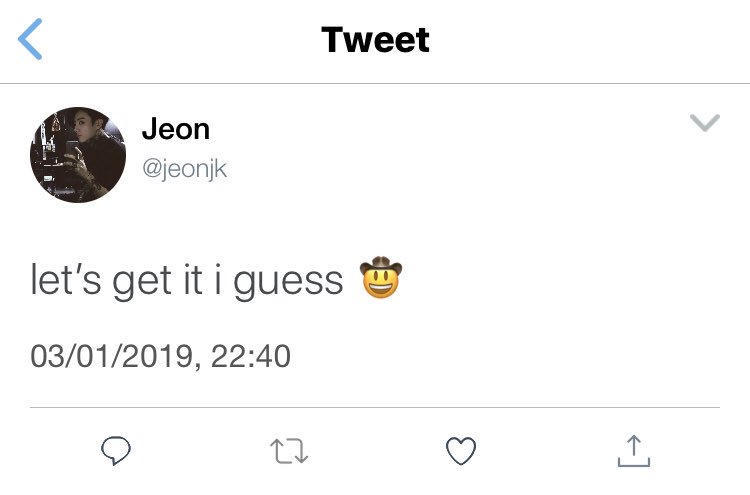Retweet Jeon's tweet

(x=289, y=451)
